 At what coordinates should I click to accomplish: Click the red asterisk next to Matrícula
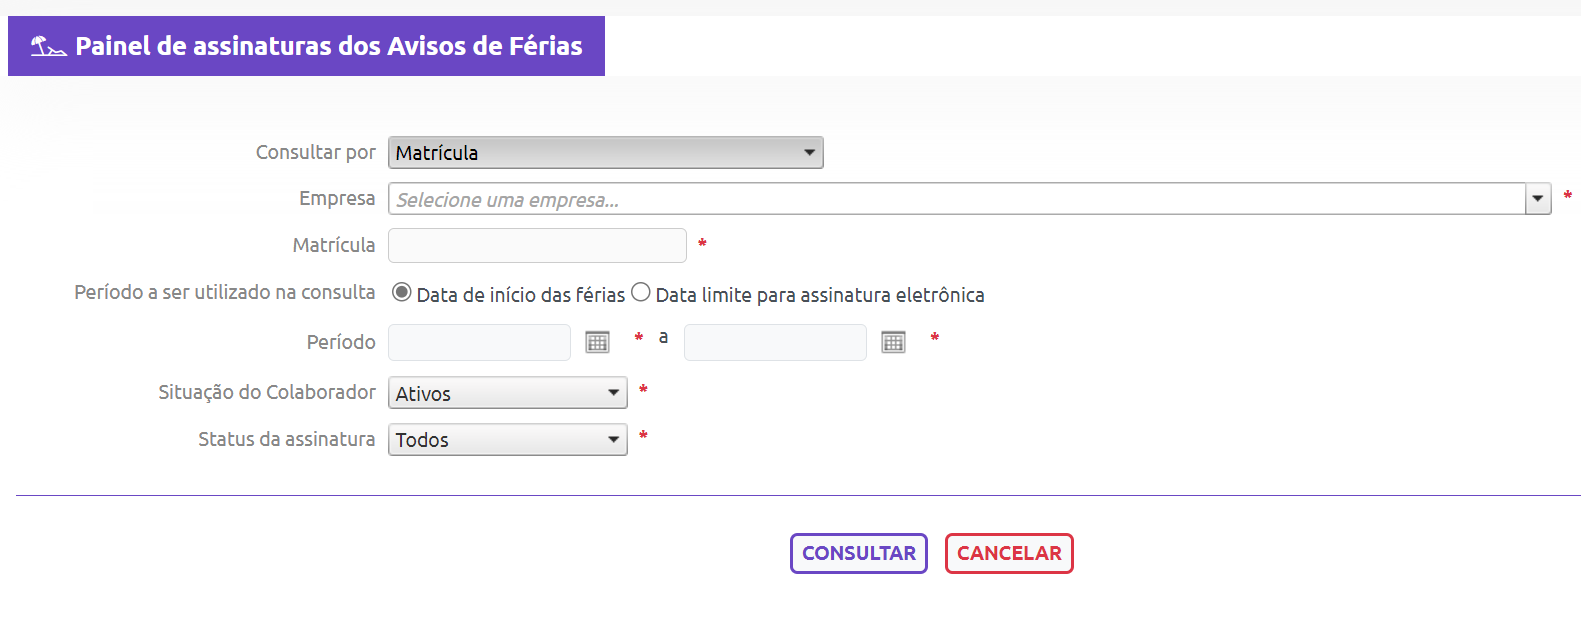pyautogui.click(x=701, y=245)
